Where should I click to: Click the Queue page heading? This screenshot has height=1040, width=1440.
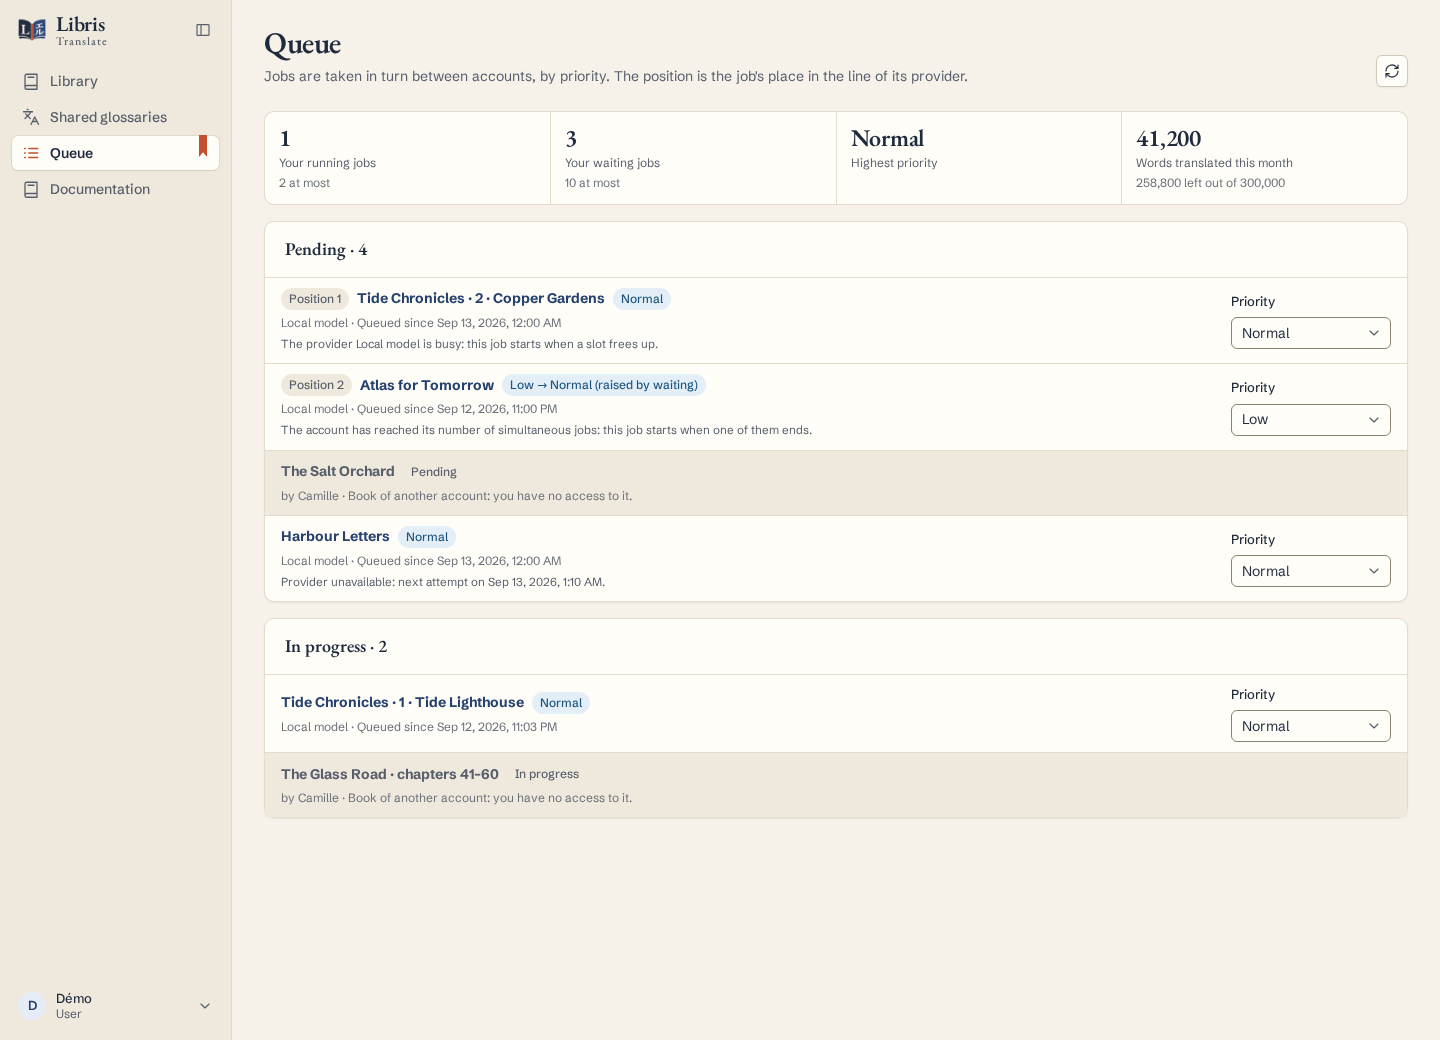point(303,44)
